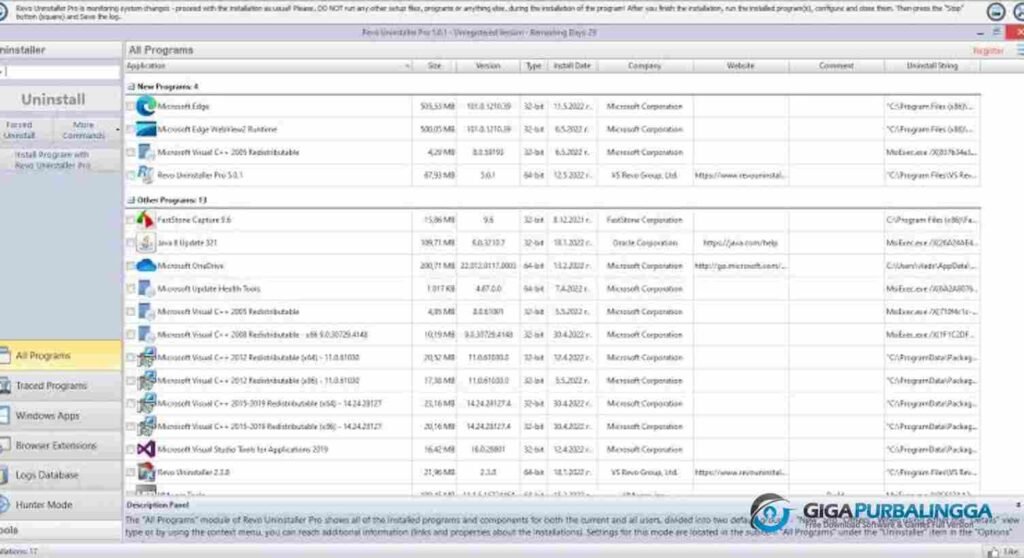Click the Java 8 Update 321 icon
This screenshot has width=1024, height=558.
click(146, 243)
